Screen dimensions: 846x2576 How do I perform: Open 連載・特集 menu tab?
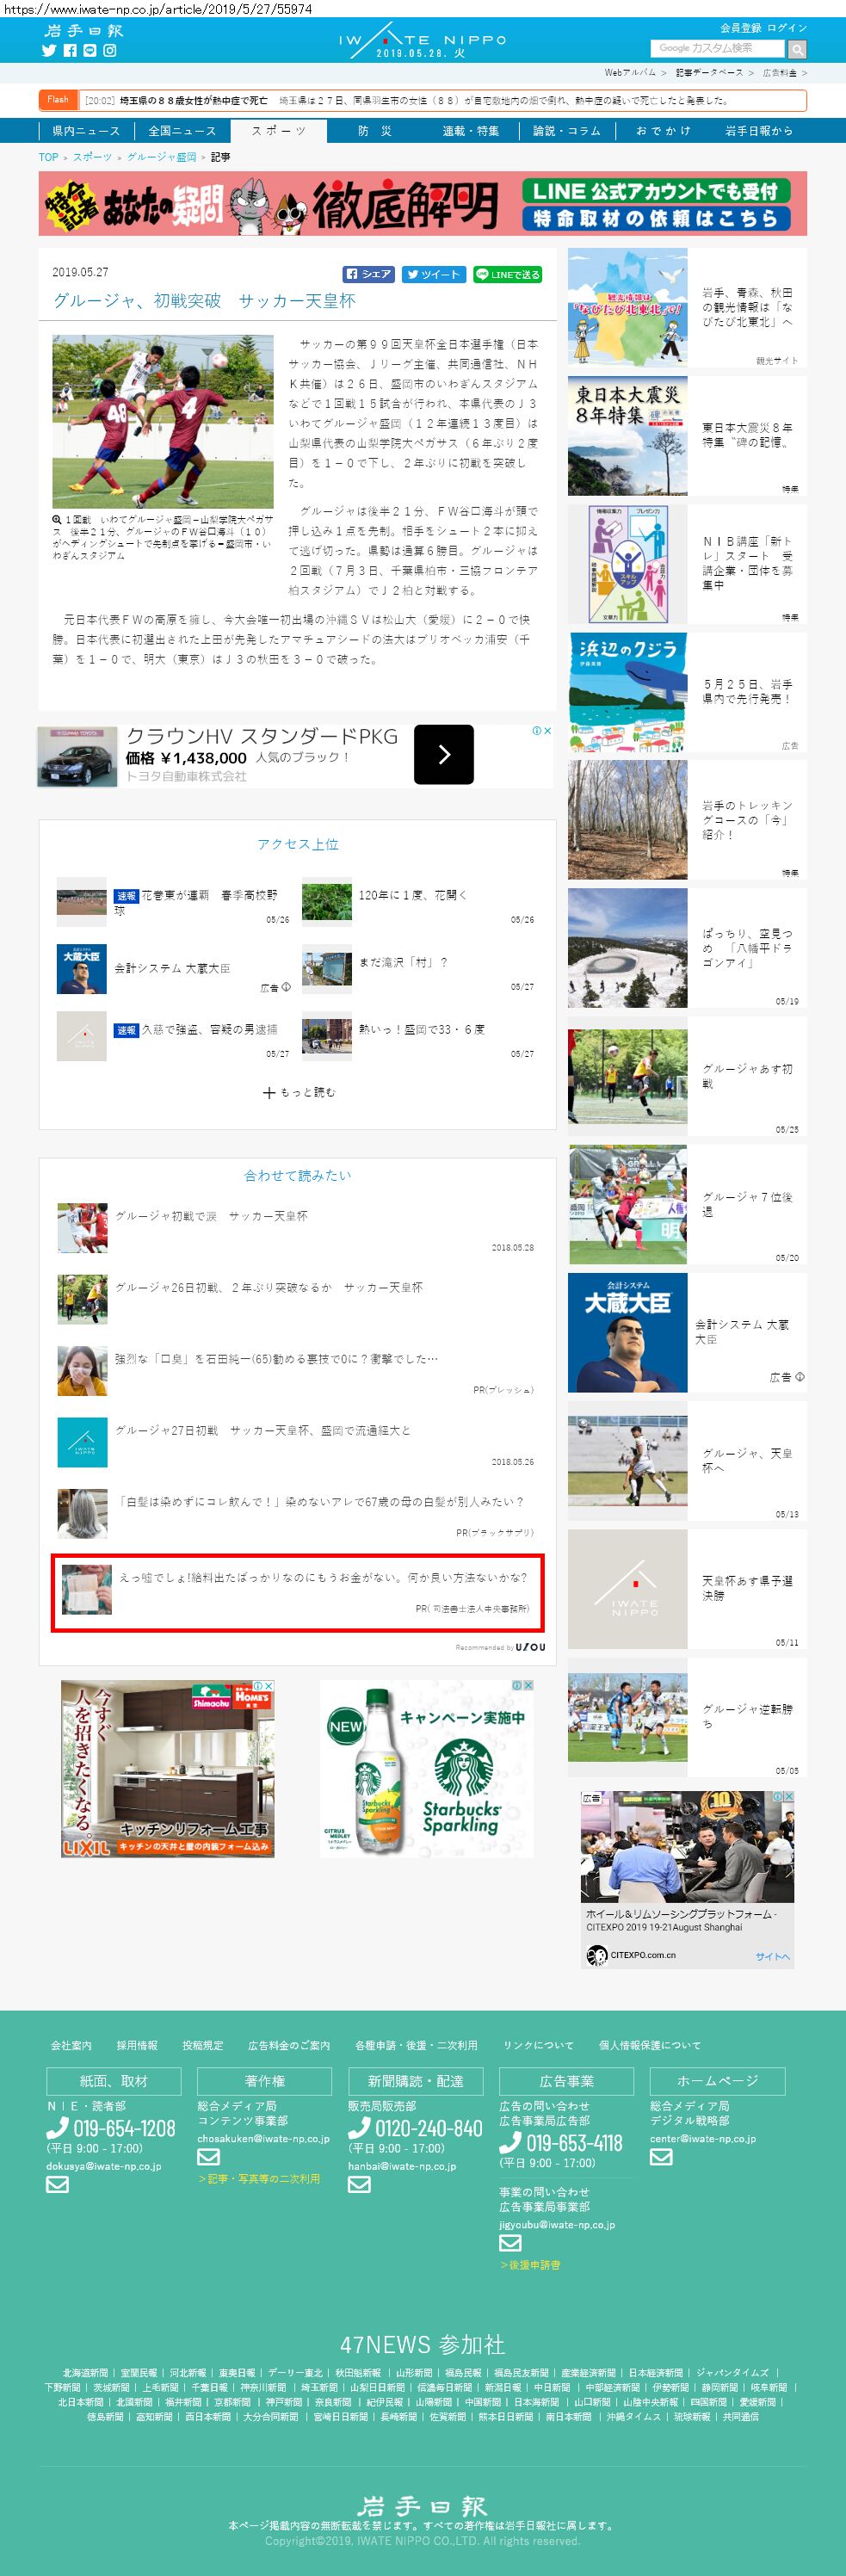tap(470, 131)
